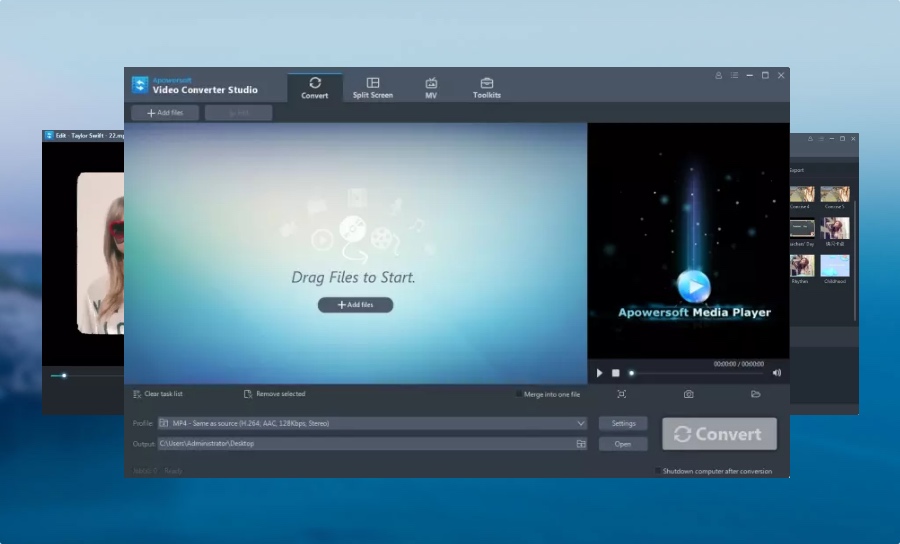Click the Export label in the MV window
The width and height of the screenshot is (900, 544).
coord(797,170)
